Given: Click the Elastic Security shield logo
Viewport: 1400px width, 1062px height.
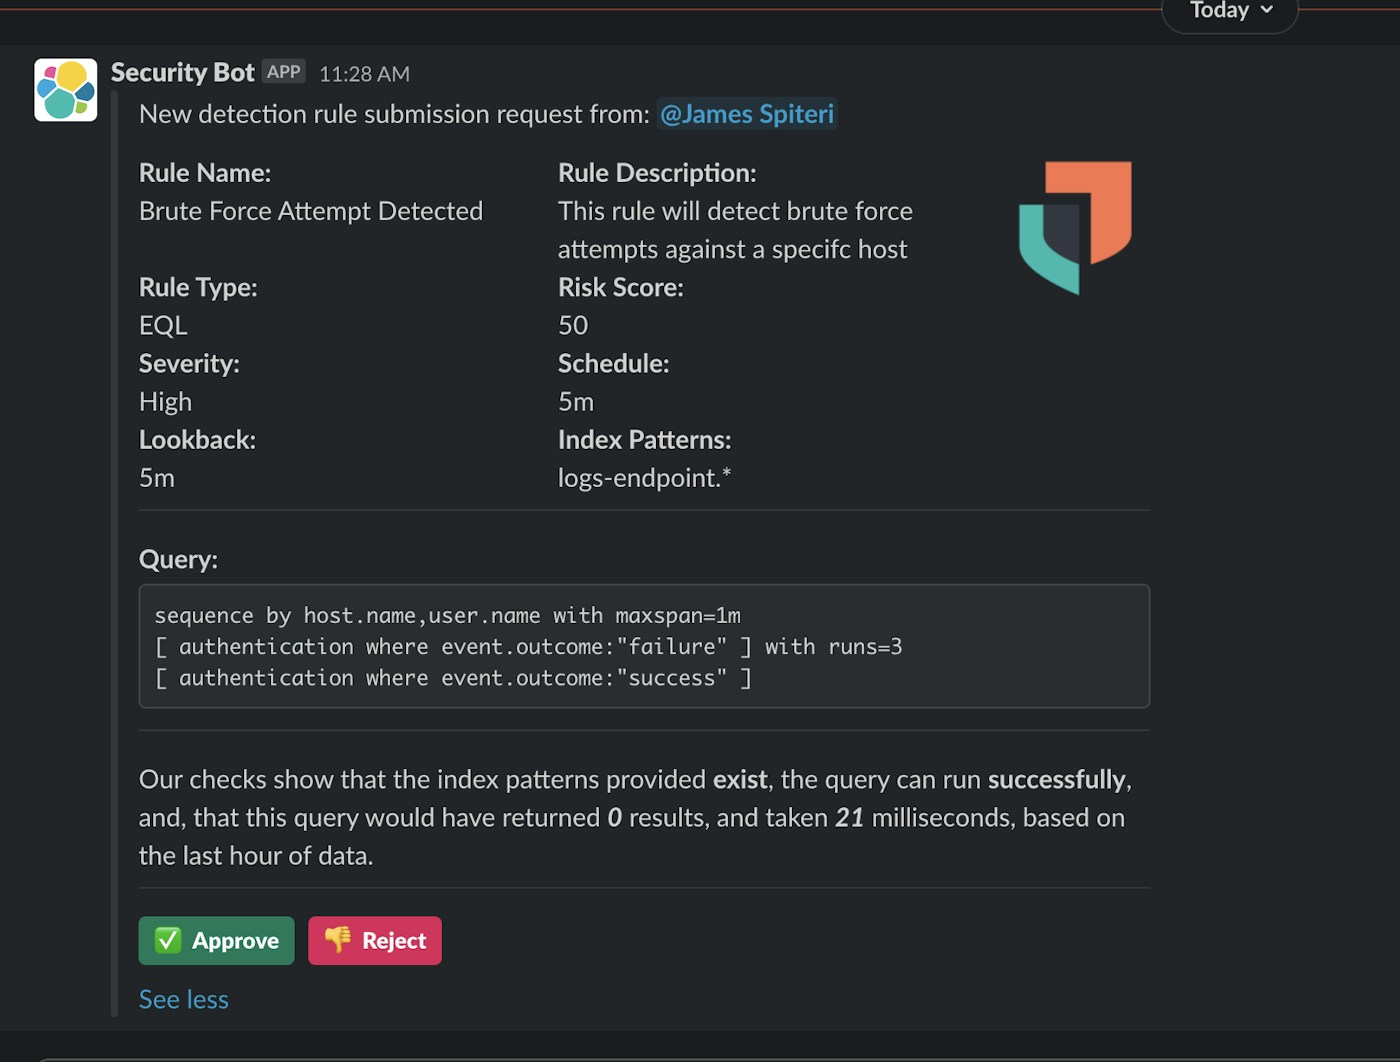Looking at the screenshot, I should [1075, 227].
